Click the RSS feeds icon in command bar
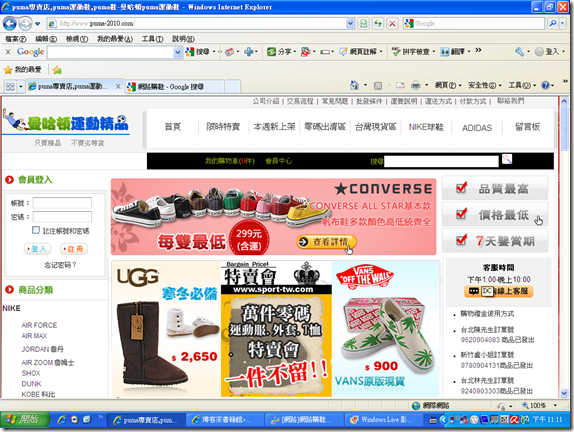This screenshot has width=574, height=432. tap(378, 86)
